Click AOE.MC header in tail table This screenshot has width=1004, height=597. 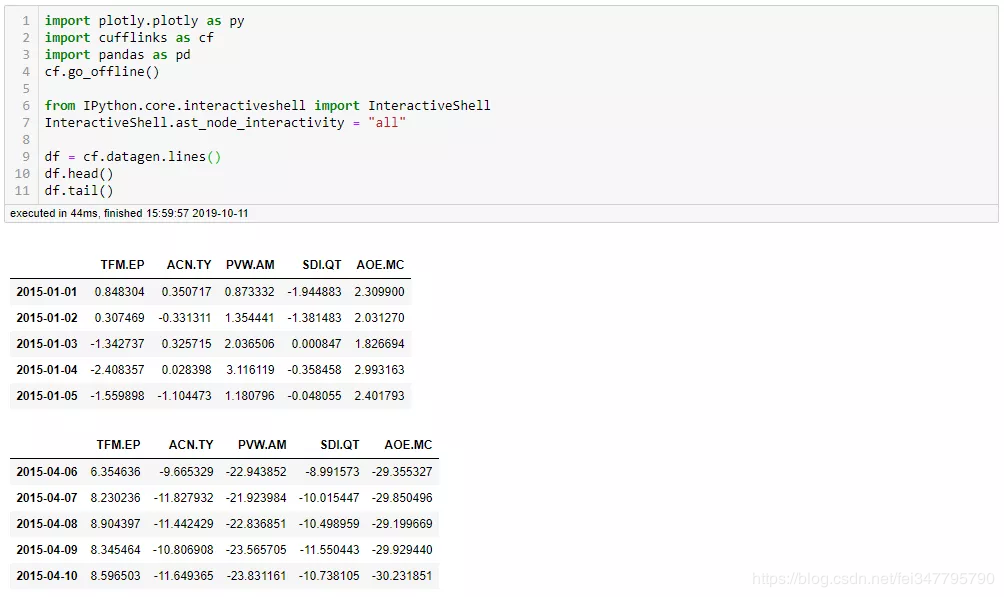tap(409, 445)
